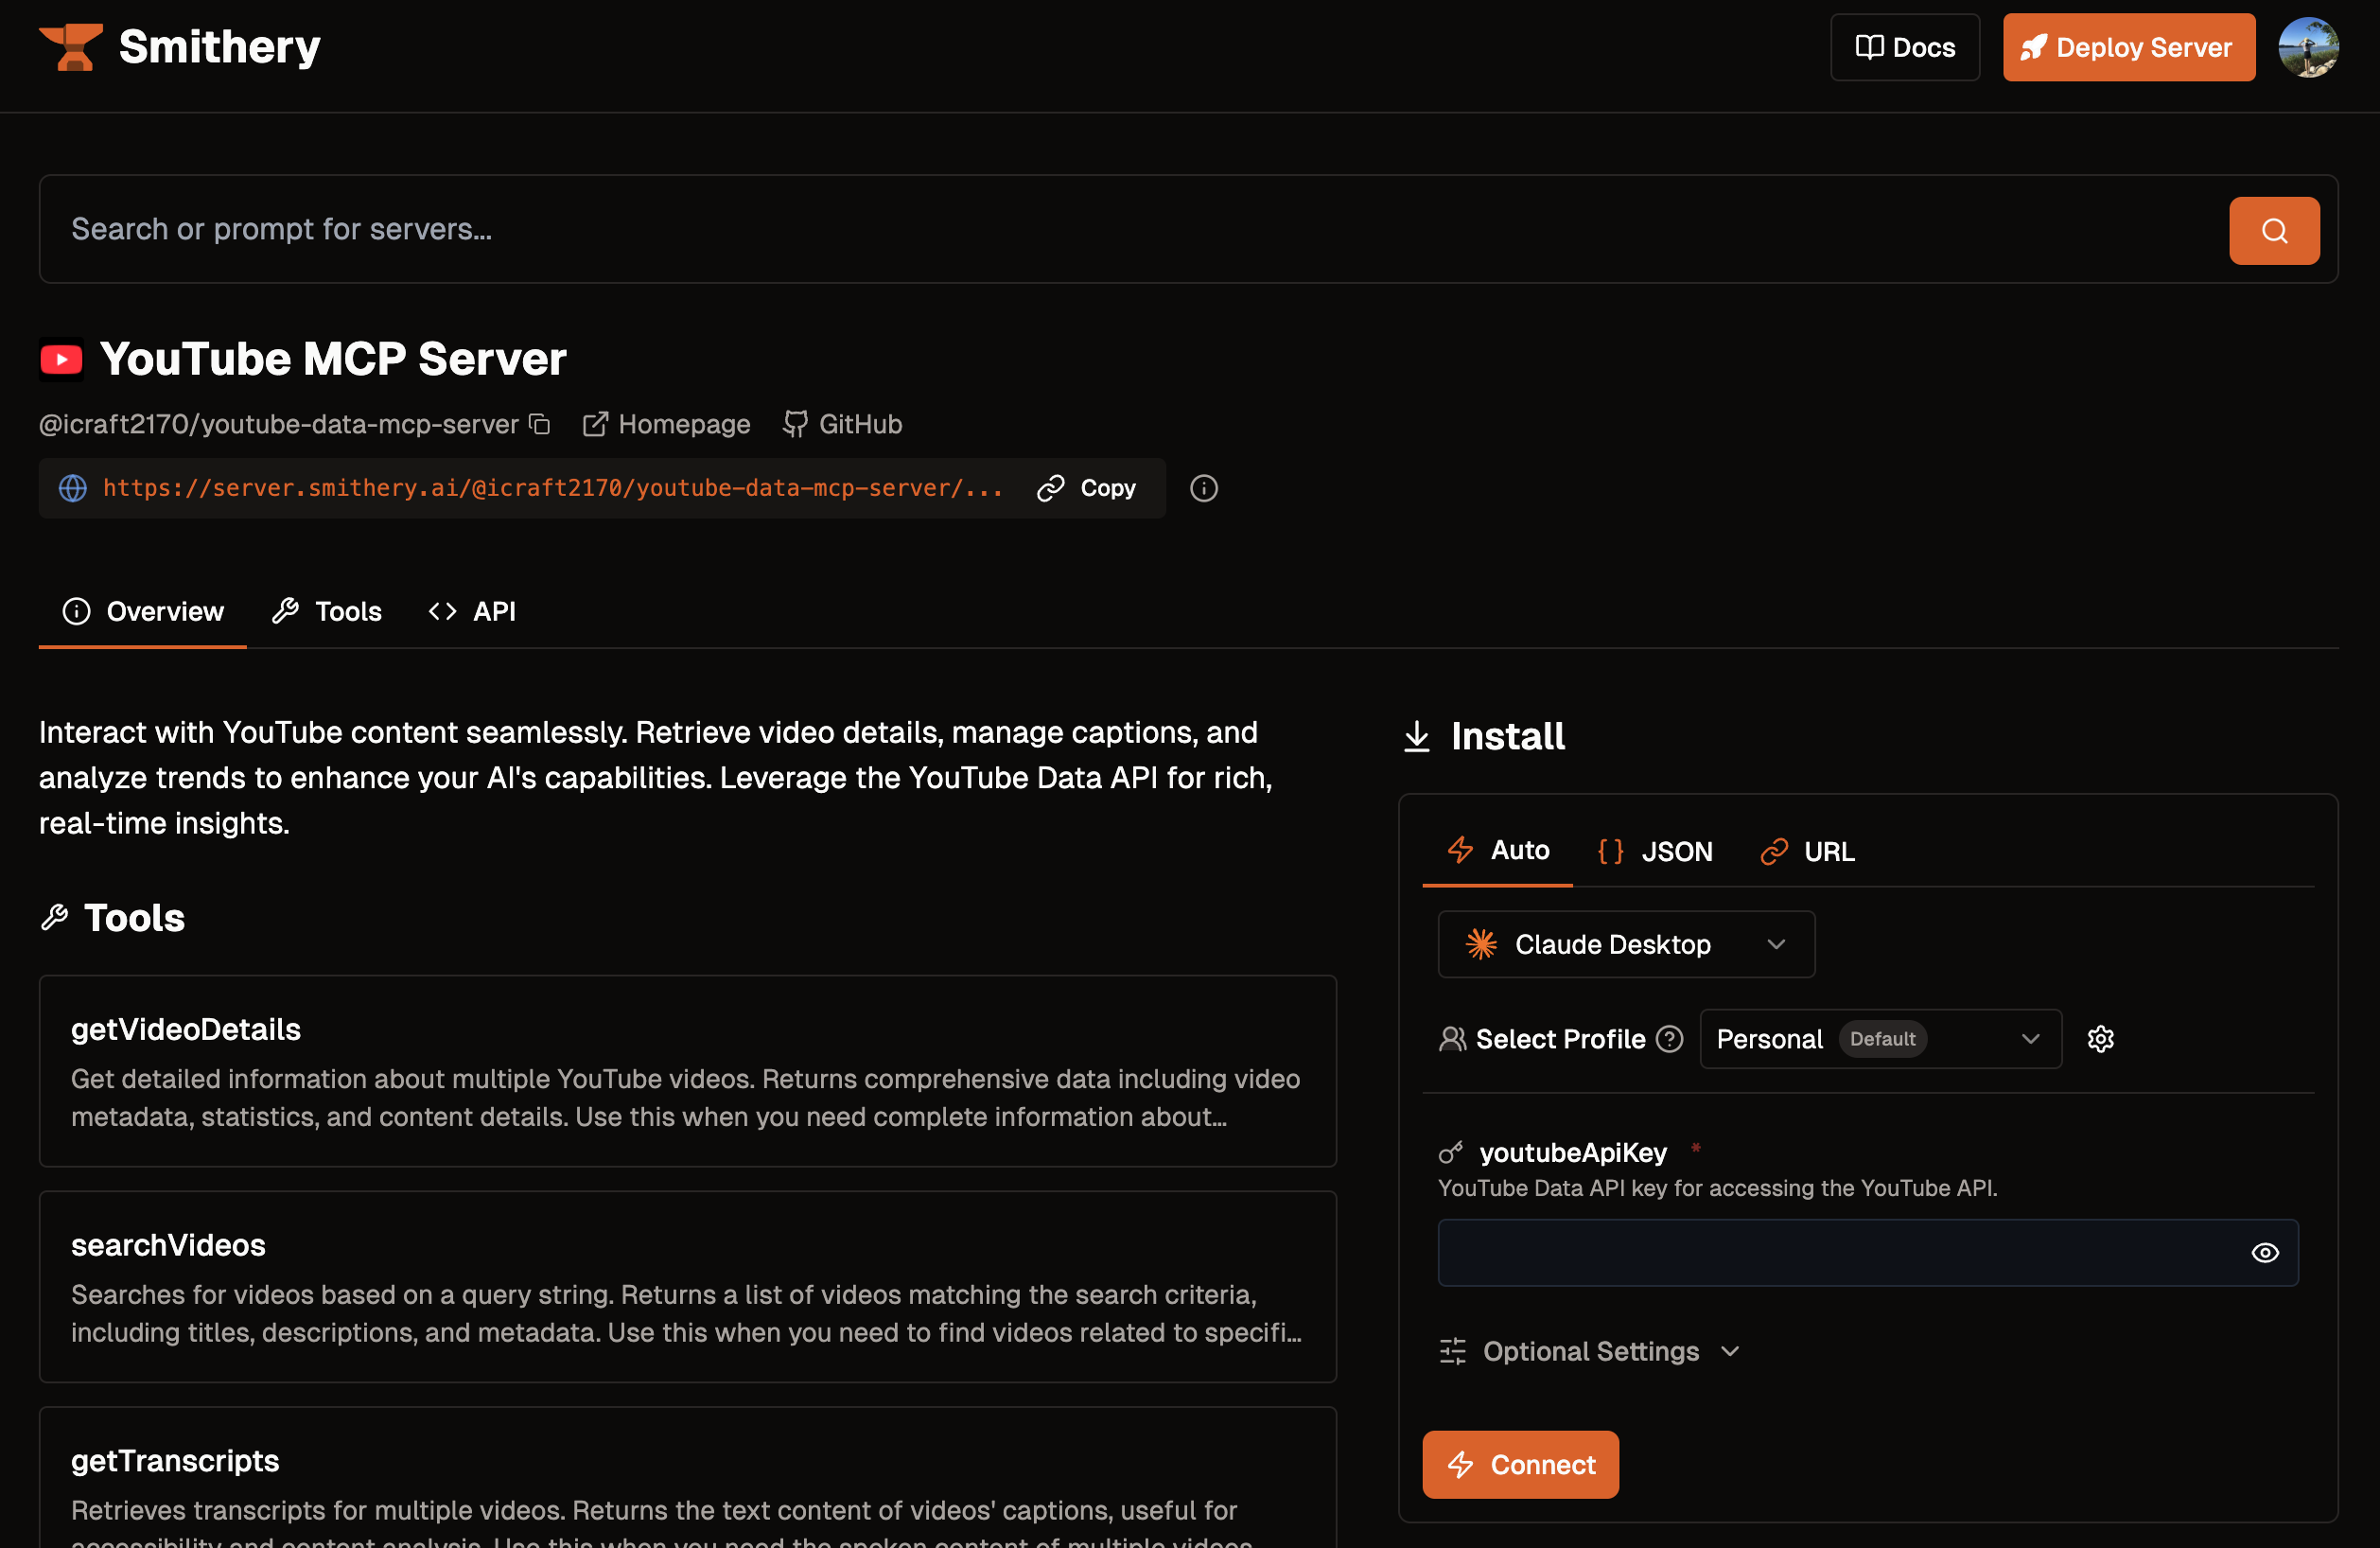2380x1548 pixels.
Task: Click the Deploy Server button
Action: [x=2128, y=47]
